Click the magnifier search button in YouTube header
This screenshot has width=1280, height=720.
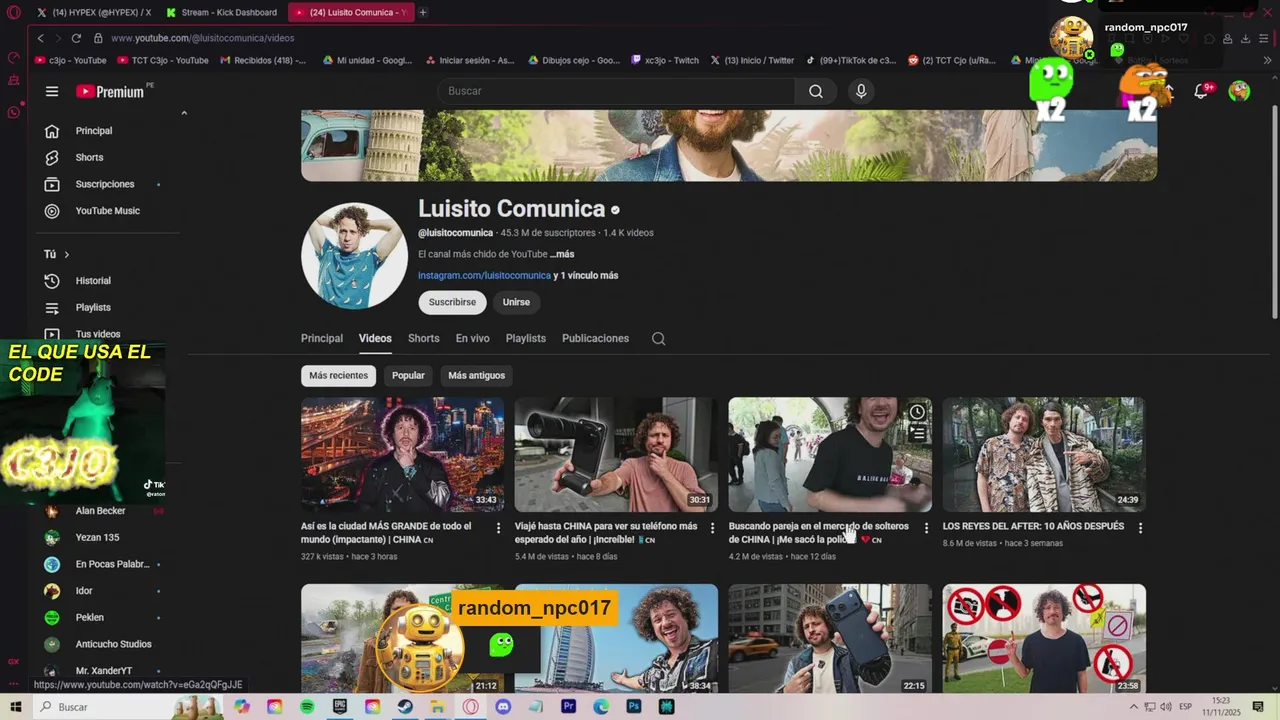click(816, 91)
